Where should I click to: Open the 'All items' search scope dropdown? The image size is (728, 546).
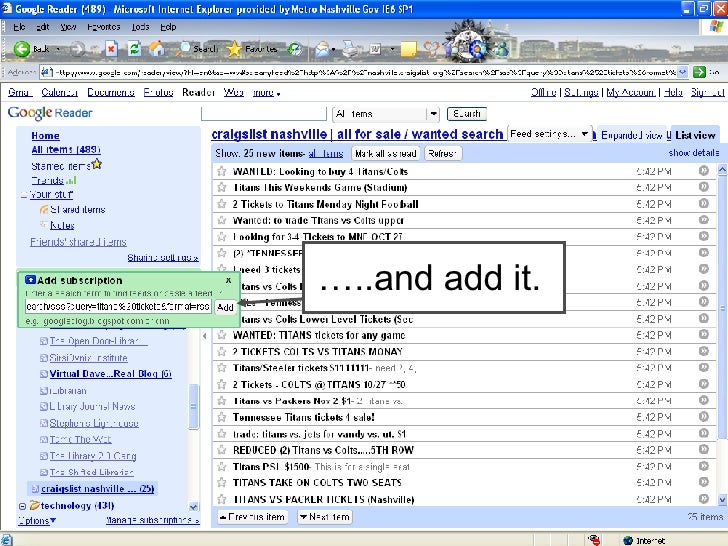pos(386,114)
